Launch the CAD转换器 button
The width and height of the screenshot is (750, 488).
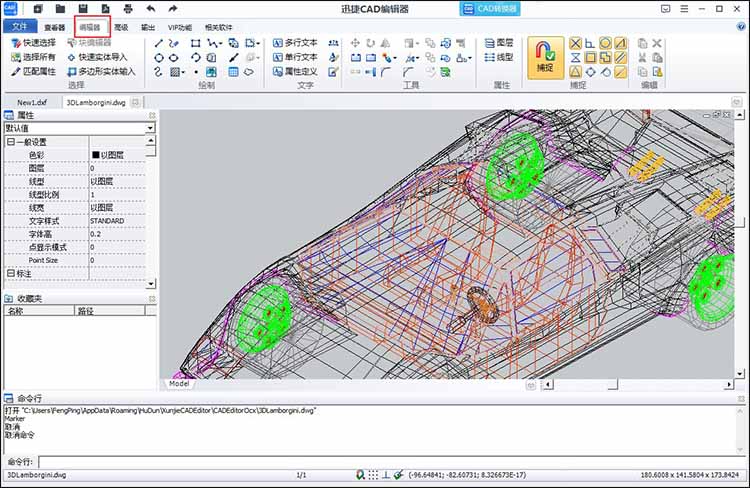[490, 9]
